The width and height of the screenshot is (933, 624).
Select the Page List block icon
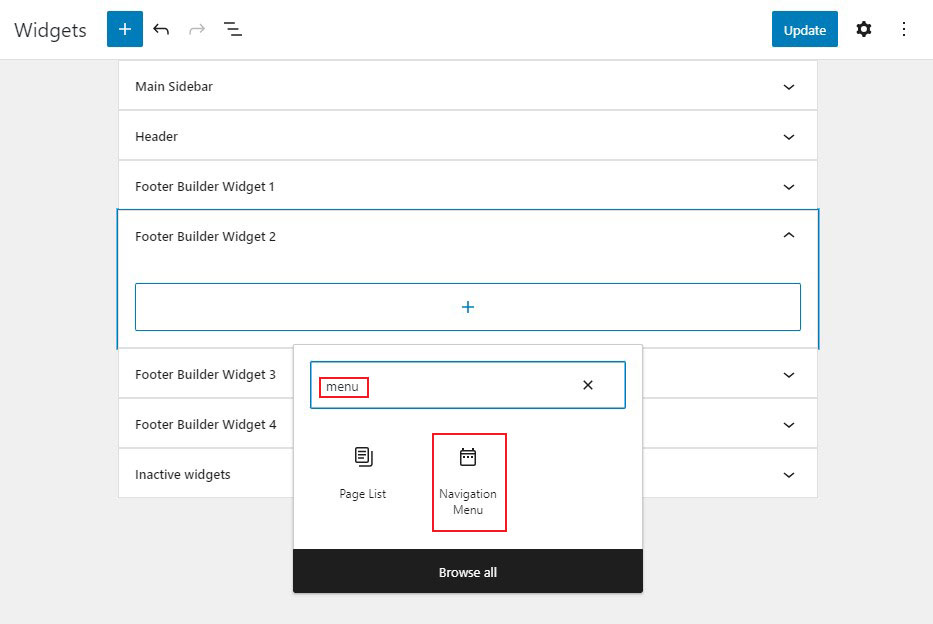click(x=363, y=457)
